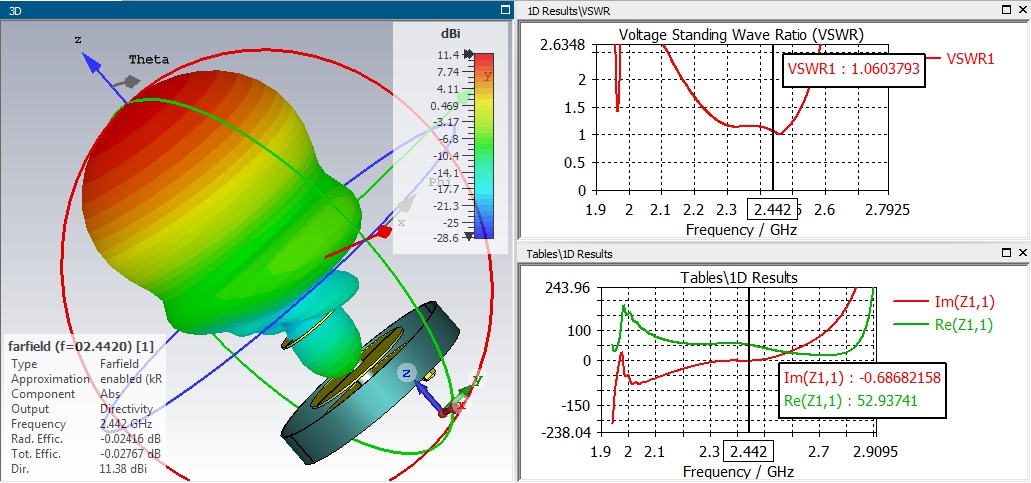The height and width of the screenshot is (483, 1031).
Task: Click the red x axis arrowhead near the pattern
Action: [383, 232]
